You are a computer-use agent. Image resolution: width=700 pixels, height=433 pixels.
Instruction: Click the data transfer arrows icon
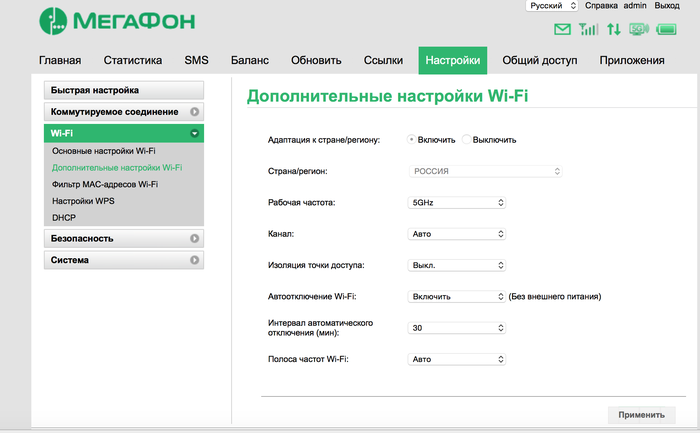(x=614, y=30)
